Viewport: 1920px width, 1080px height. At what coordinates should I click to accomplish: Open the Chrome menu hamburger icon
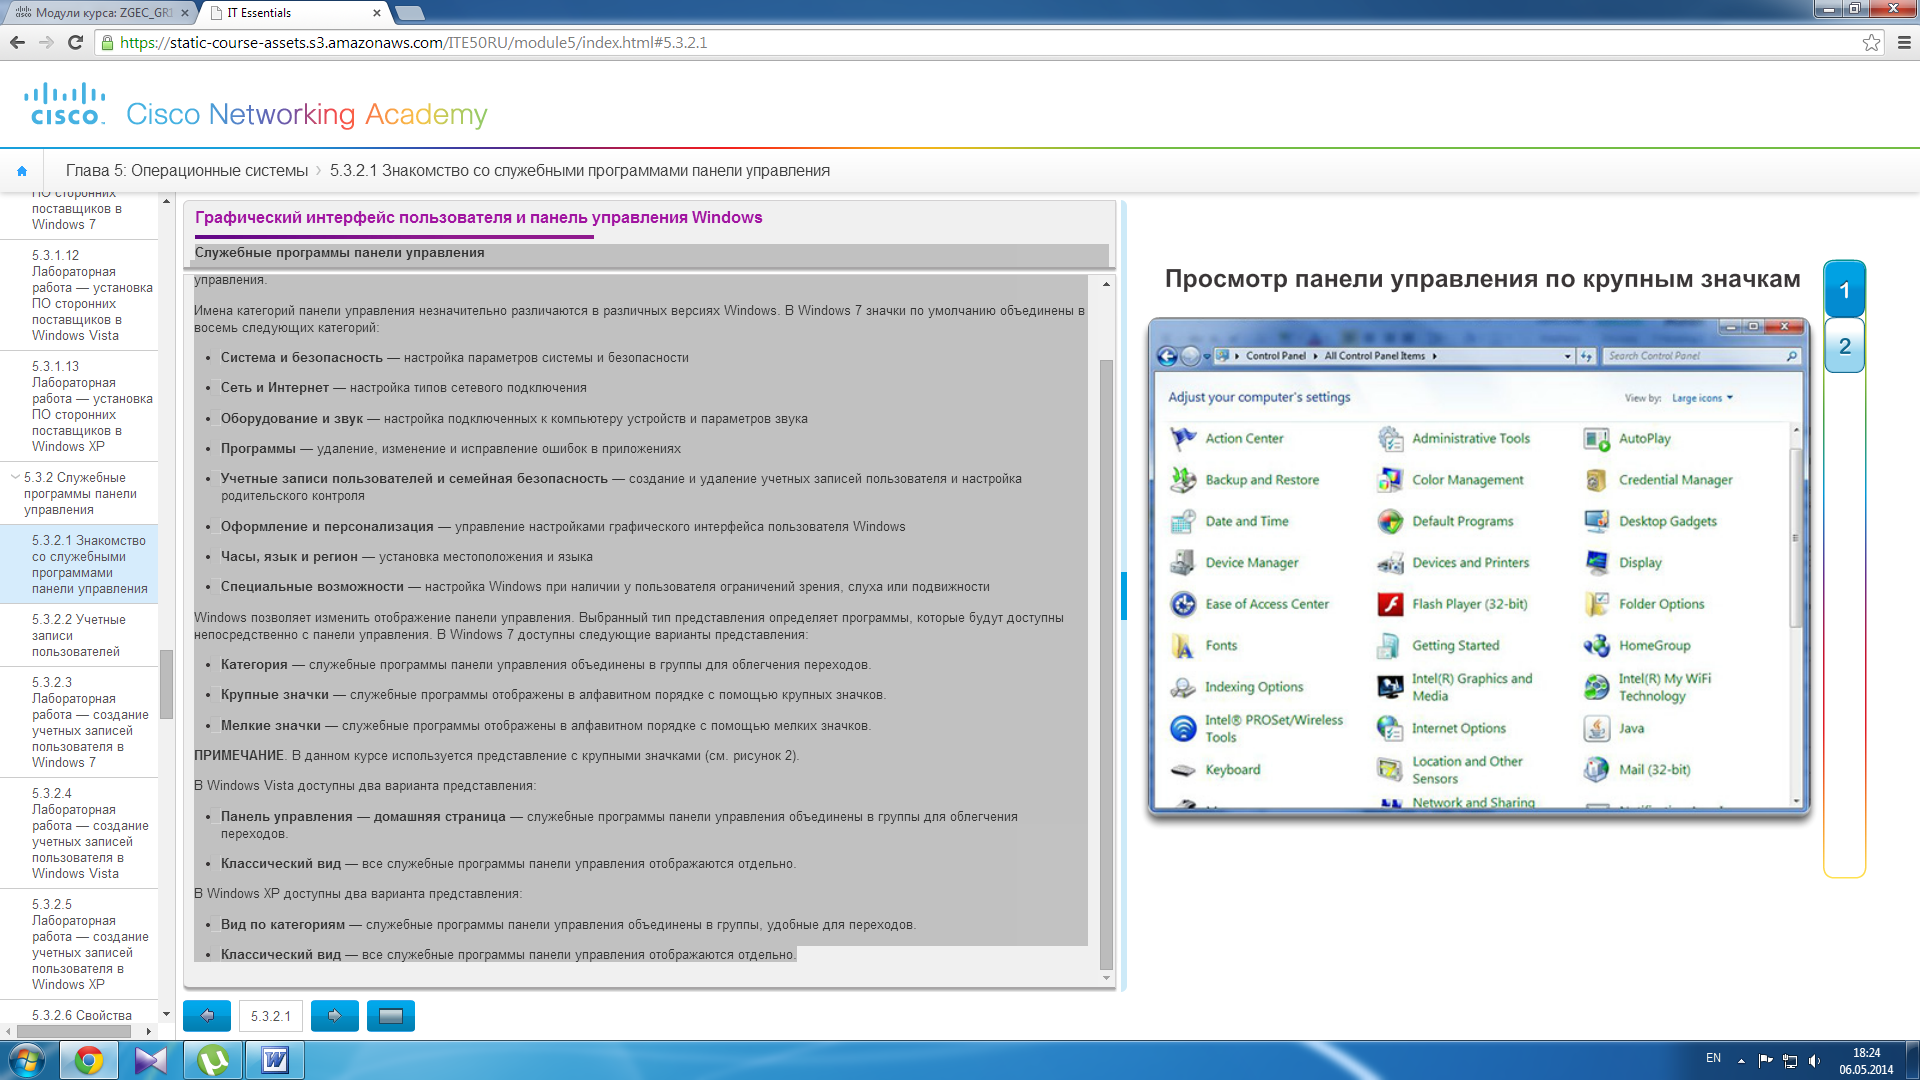(1904, 42)
